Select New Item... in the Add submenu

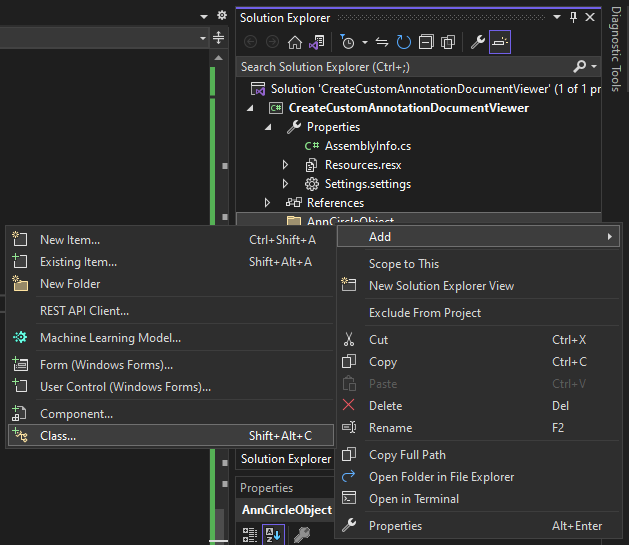[70, 239]
